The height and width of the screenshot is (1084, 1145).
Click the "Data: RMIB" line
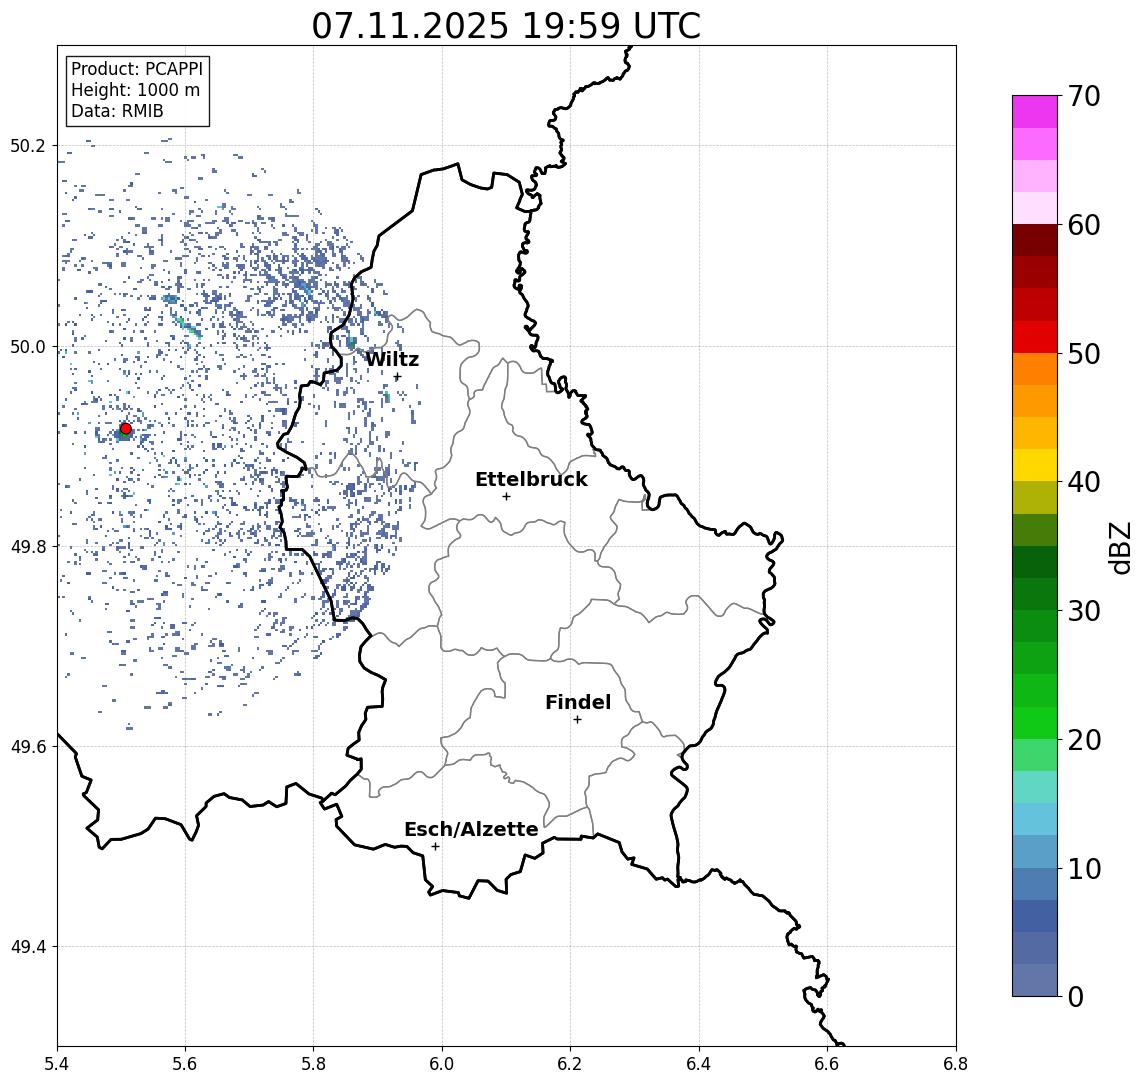[117, 111]
